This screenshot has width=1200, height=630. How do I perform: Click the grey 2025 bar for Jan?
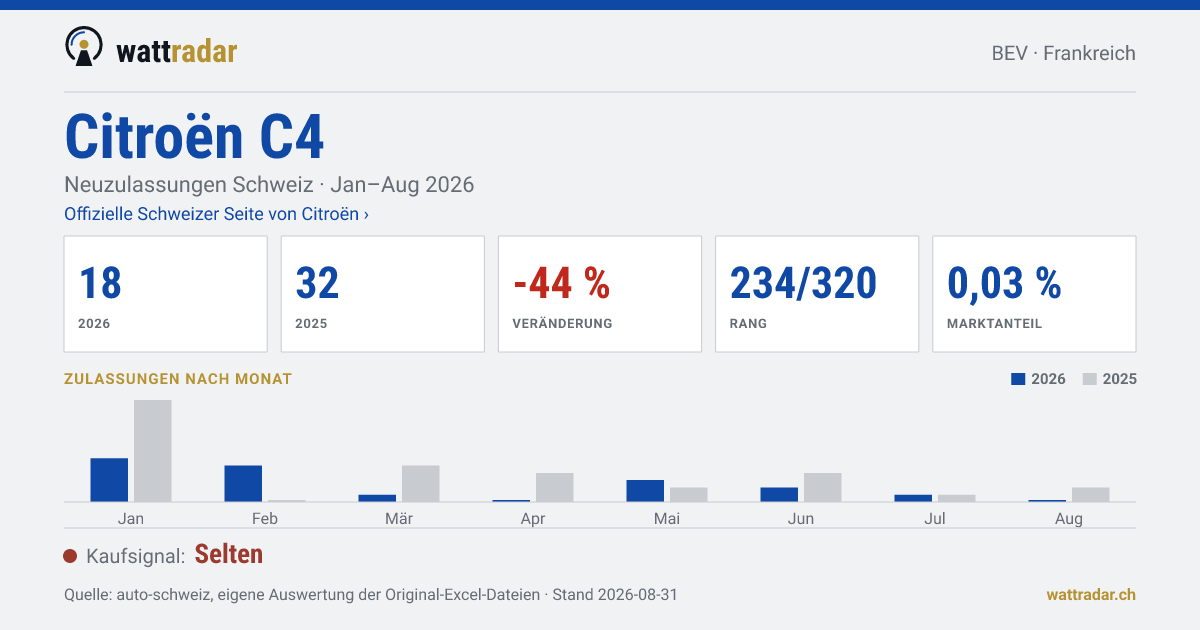coord(153,451)
